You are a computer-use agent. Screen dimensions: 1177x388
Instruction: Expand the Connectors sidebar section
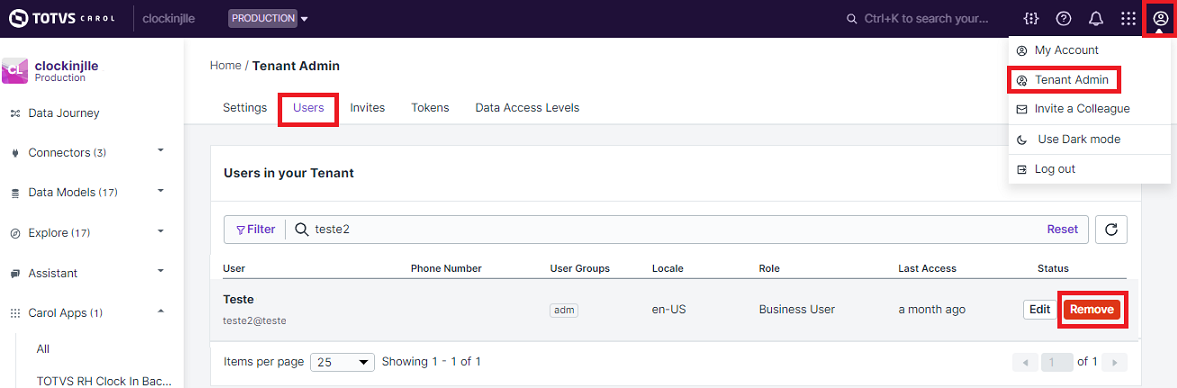point(161,151)
